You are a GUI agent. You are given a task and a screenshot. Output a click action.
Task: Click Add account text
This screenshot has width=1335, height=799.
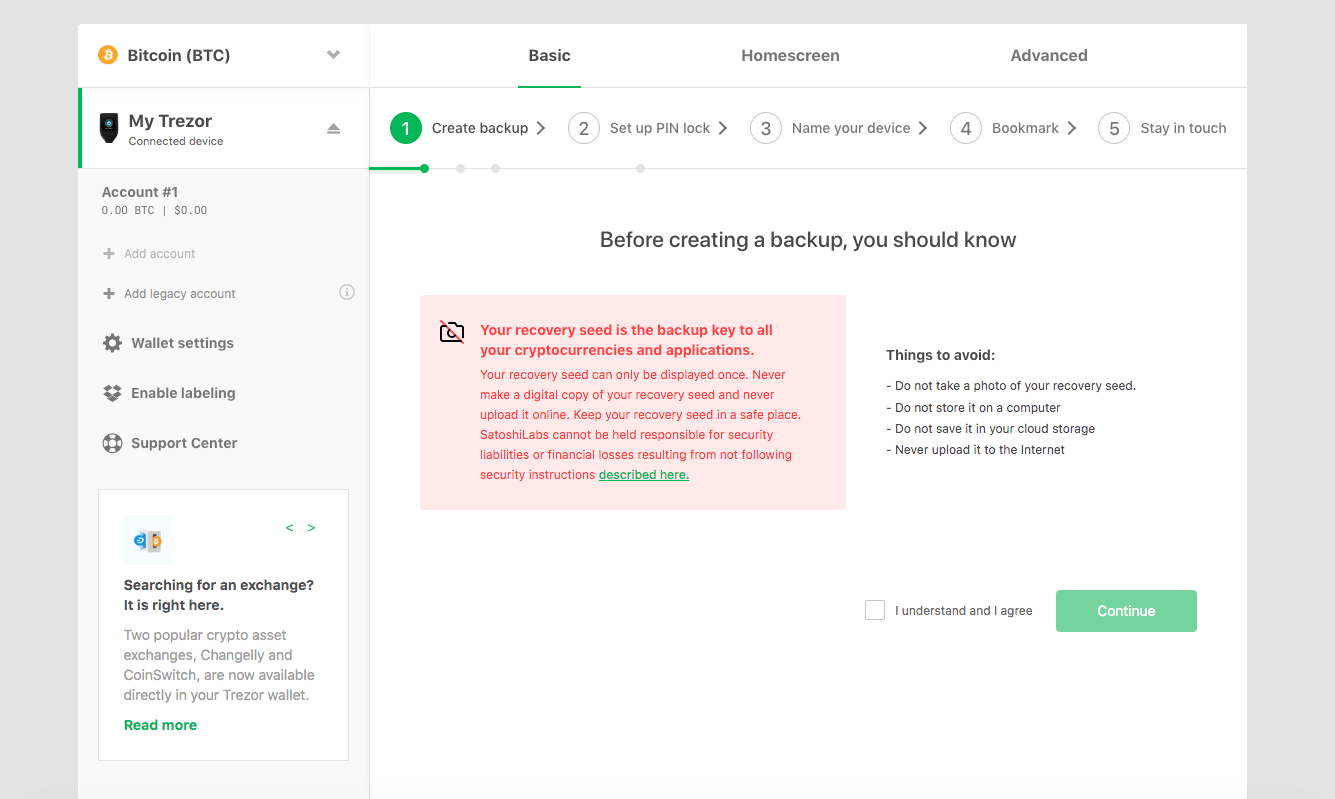[160, 254]
